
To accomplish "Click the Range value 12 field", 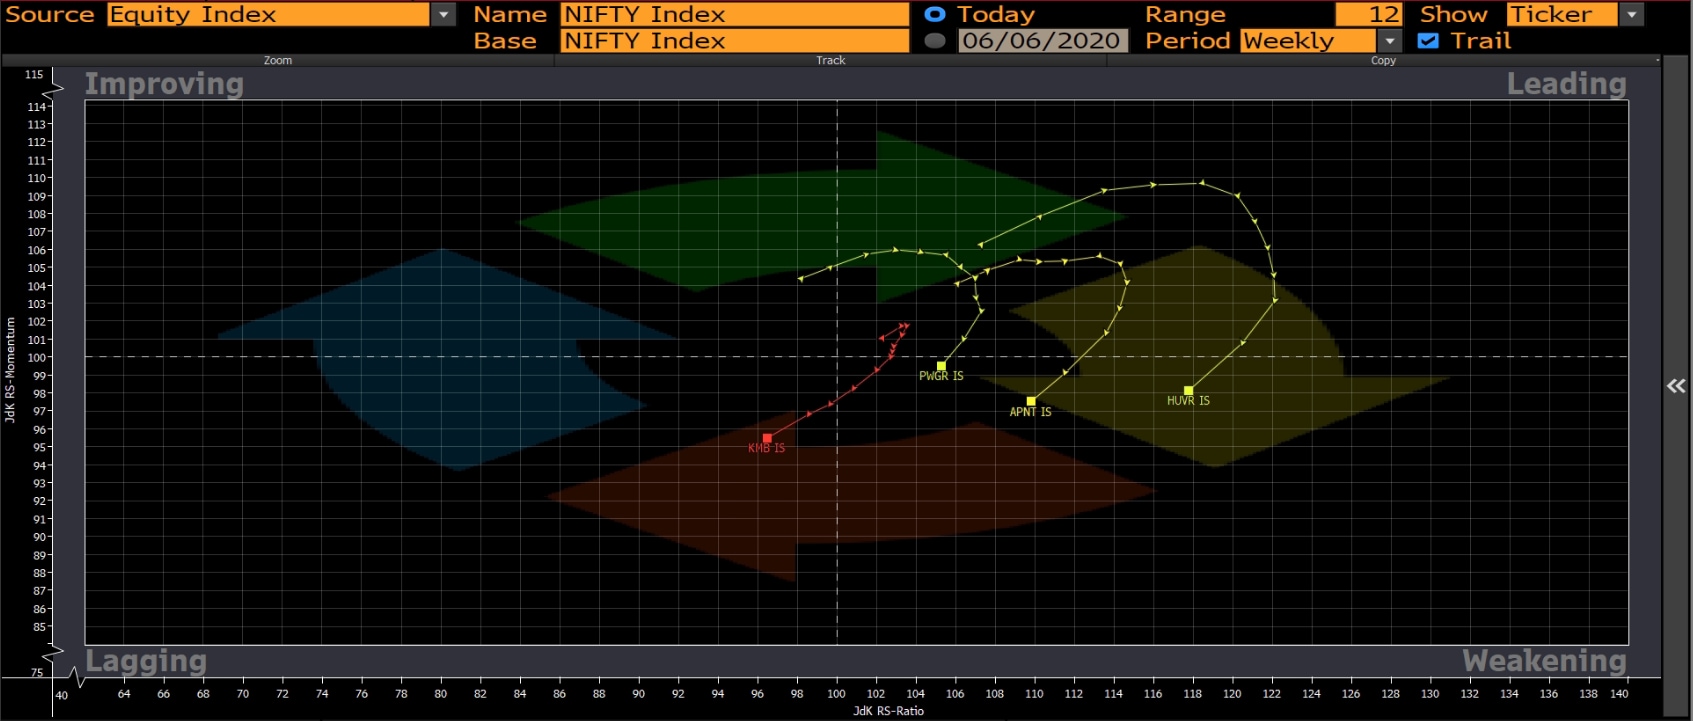I will point(1368,15).
